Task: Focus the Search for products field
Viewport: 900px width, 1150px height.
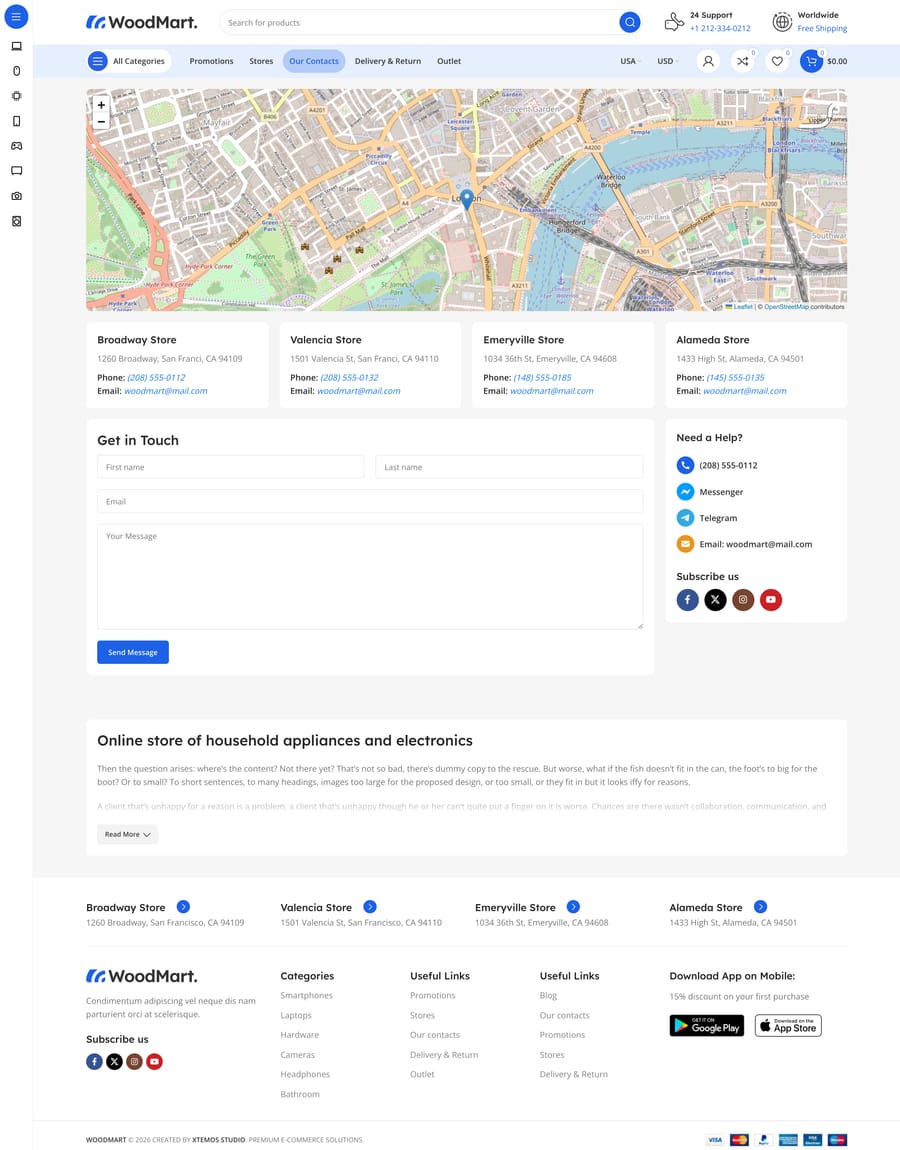Action: [422, 23]
